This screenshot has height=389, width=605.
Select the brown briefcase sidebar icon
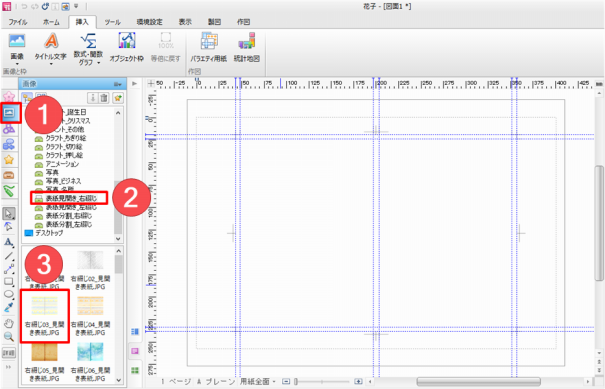[x=9, y=175]
